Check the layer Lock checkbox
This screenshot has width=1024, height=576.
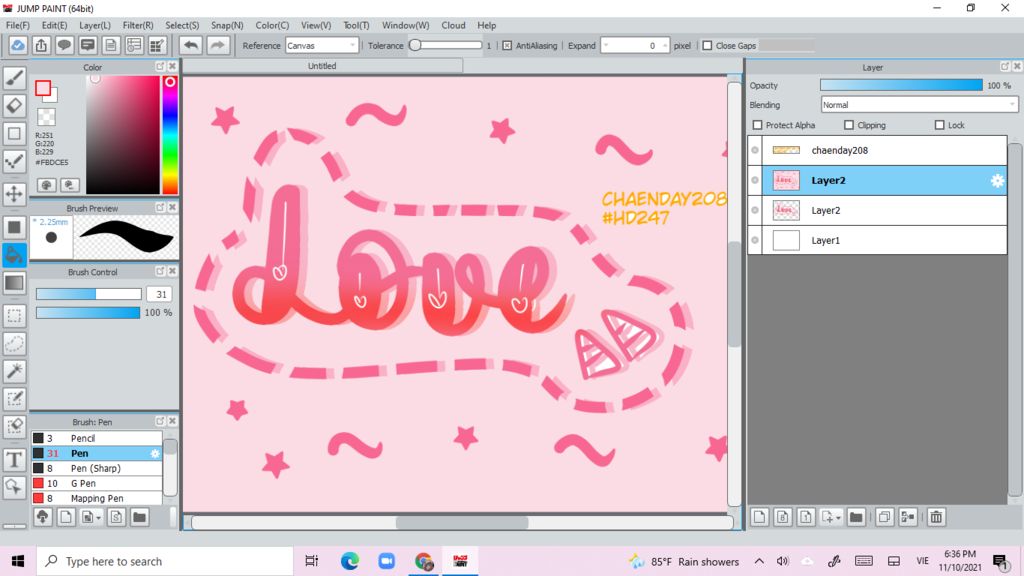tap(940, 125)
